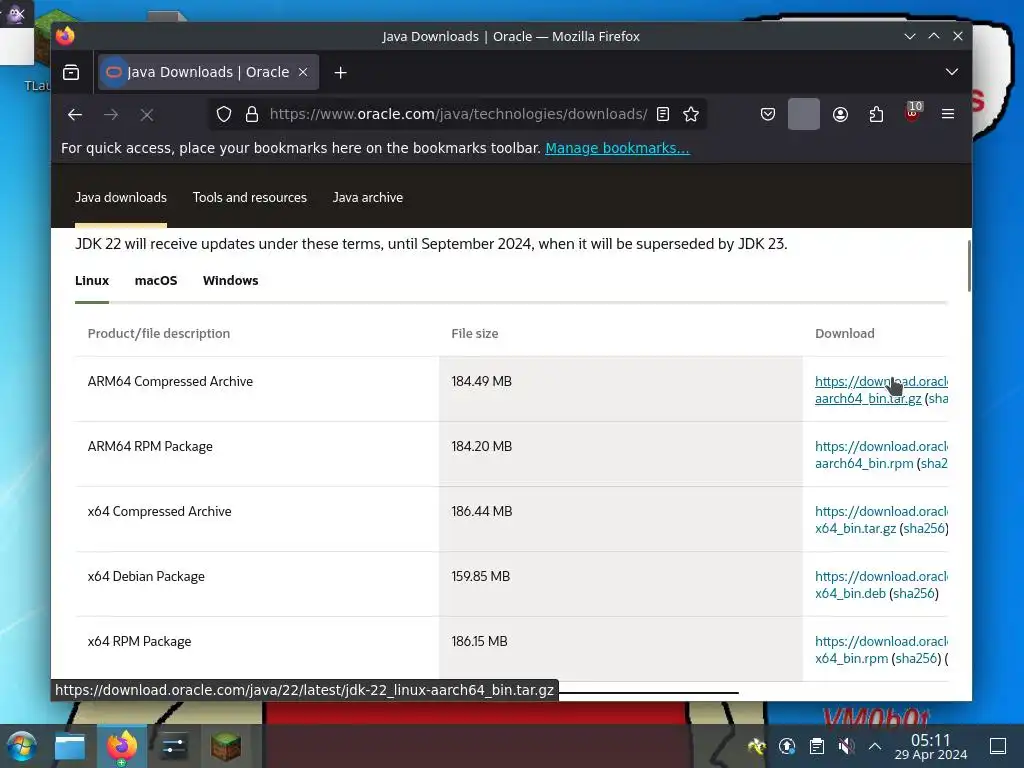Launch the Minecraft grass block taskbar icon
This screenshot has width=1024, height=768.
click(x=226, y=746)
